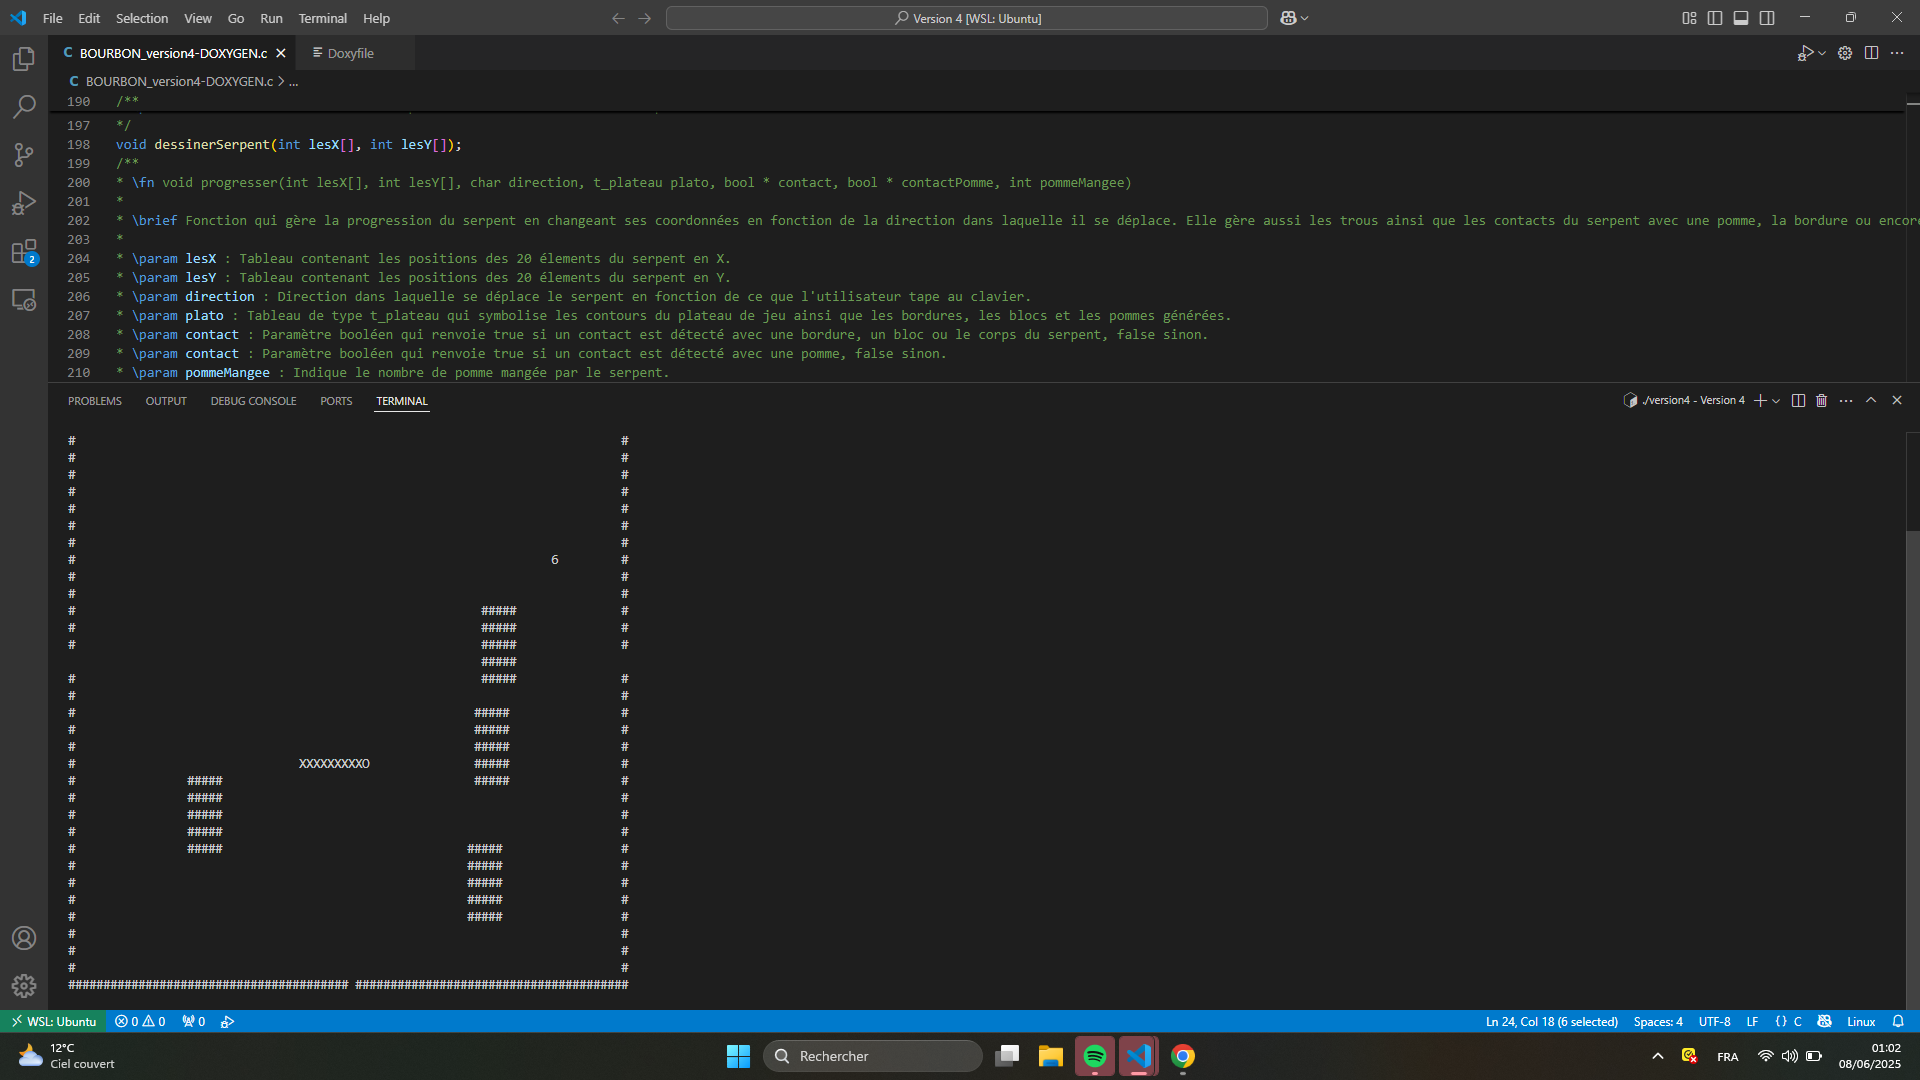This screenshot has width=1920, height=1080.
Task: Toggle the bottom panel layout button
Action: (x=1741, y=18)
